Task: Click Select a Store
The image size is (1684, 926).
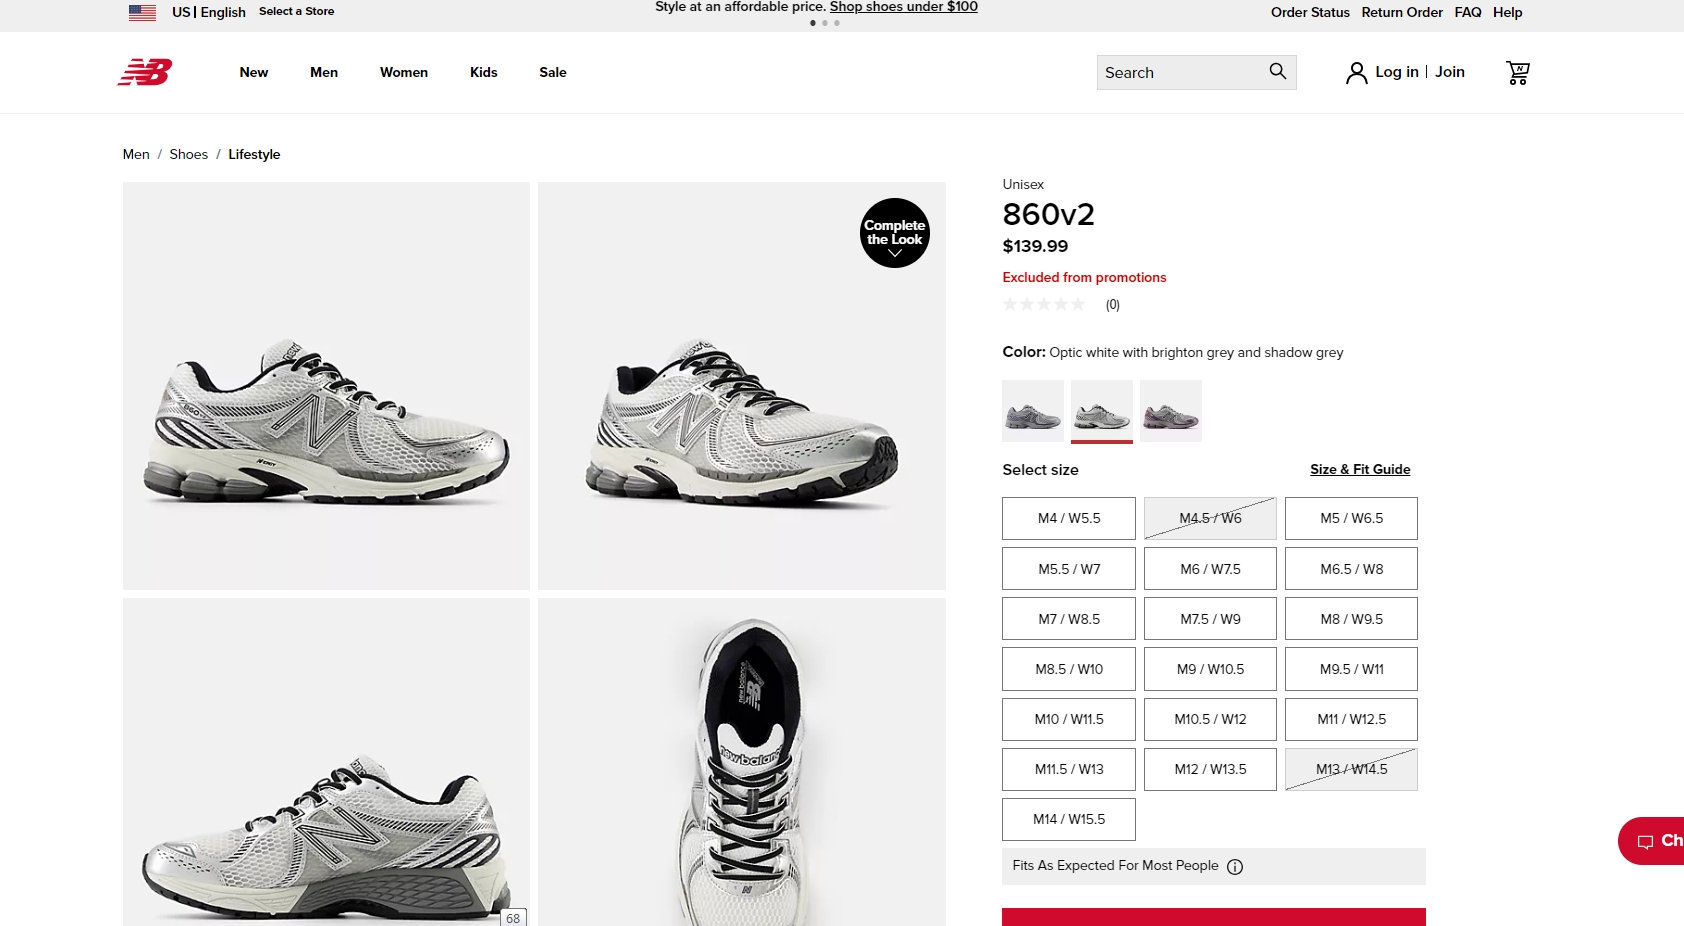Action: [x=297, y=11]
